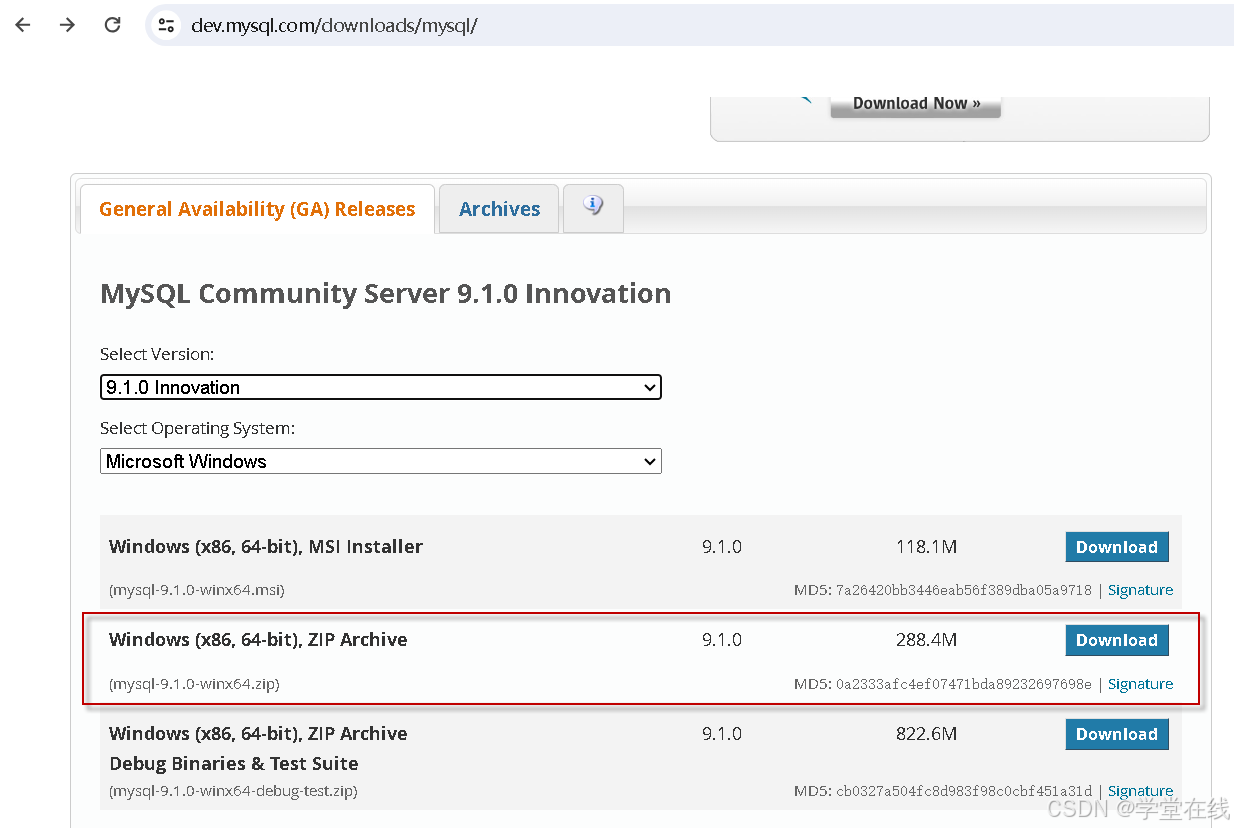Image resolution: width=1234 pixels, height=828 pixels.
Task: Open Signature link for MSI installer
Action: click(1140, 590)
